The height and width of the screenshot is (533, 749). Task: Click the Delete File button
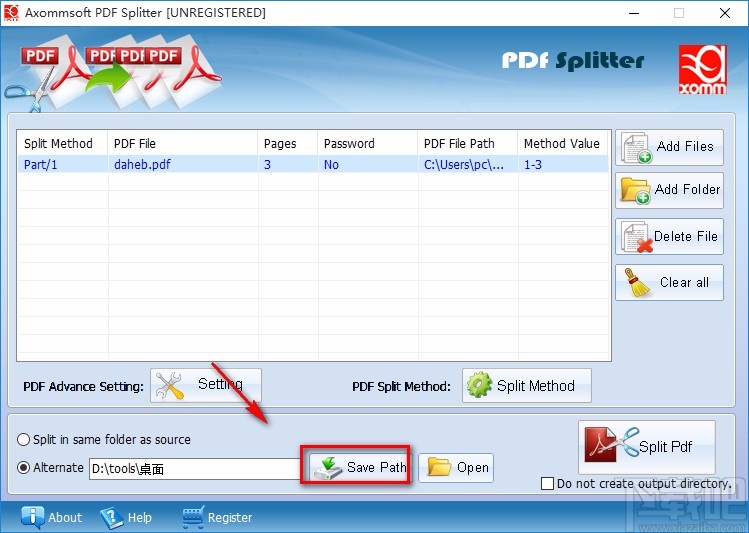pyautogui.click(x=669, y=236)
